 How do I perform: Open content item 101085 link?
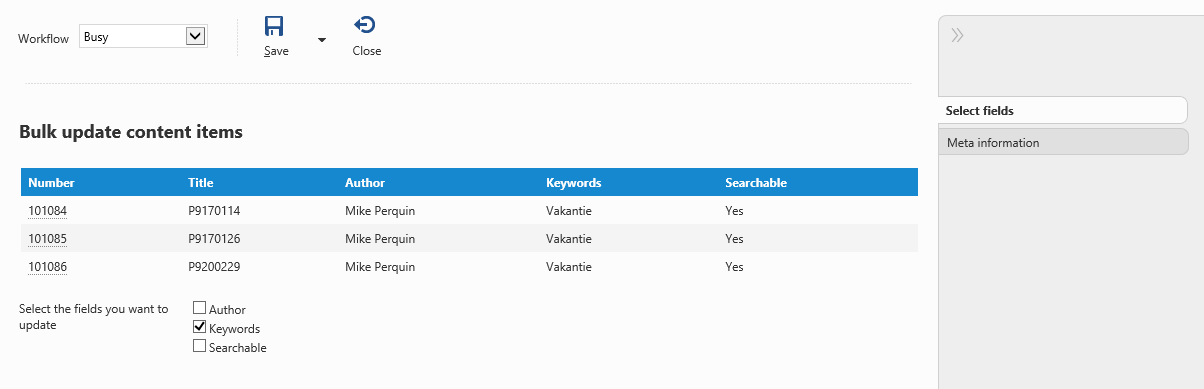(47, 239)
